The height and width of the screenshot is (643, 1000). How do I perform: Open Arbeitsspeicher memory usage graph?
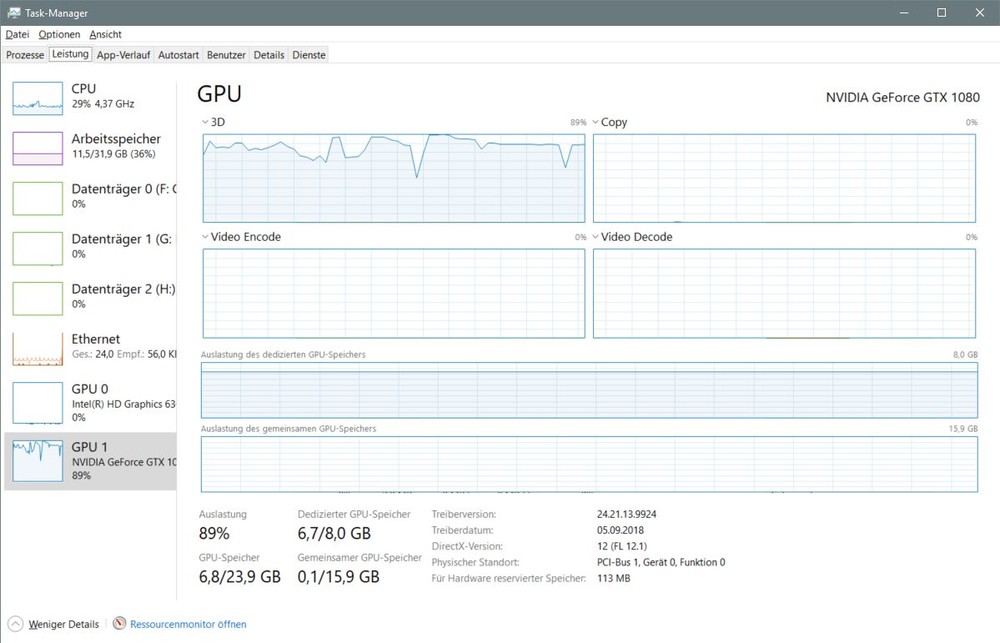[37, 148]
